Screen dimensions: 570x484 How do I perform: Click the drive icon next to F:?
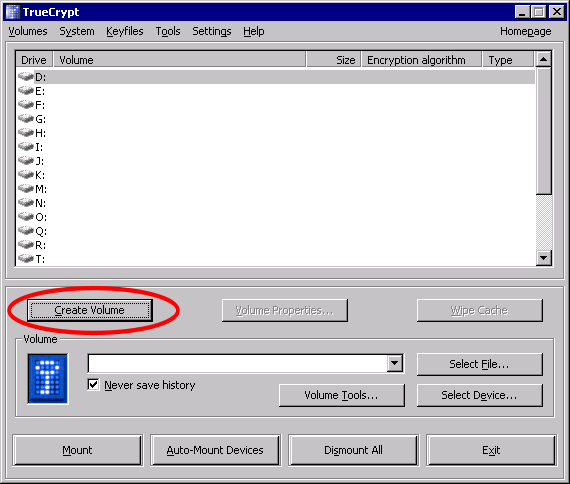click(x=26, y=105)
